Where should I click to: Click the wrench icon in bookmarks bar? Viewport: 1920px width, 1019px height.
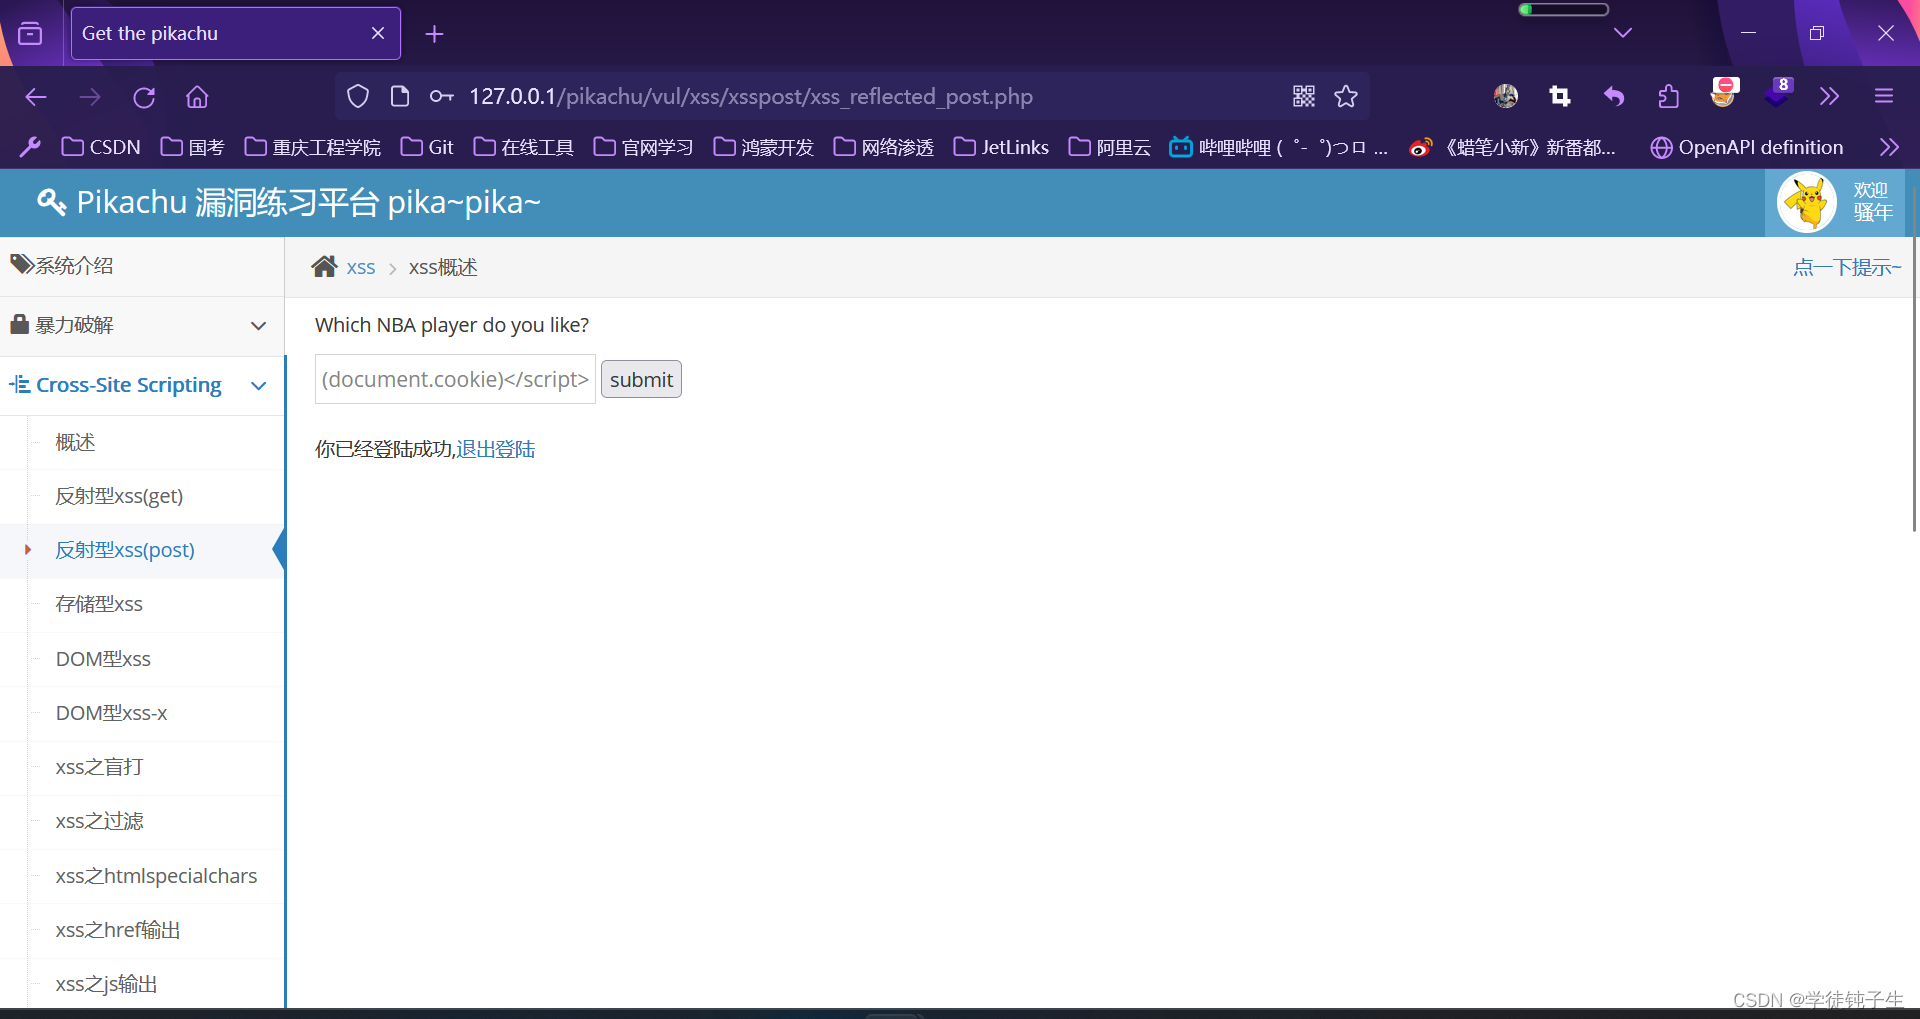(30, 147)
